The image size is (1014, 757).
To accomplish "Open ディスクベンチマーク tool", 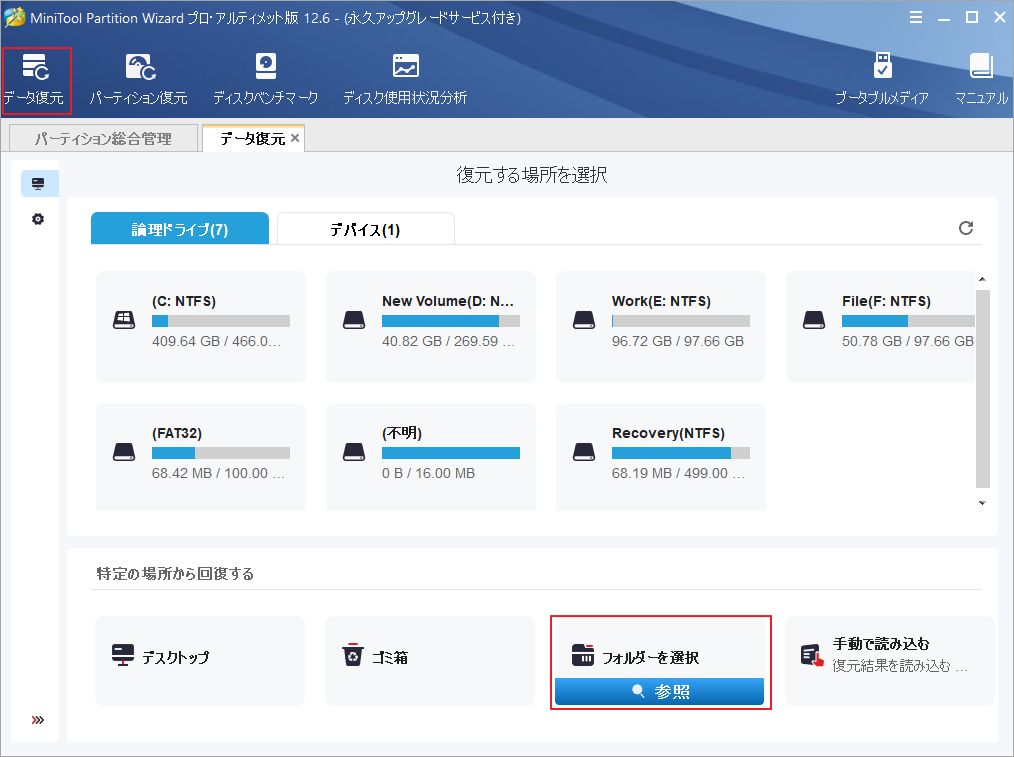I will click(x=266, y=80).
